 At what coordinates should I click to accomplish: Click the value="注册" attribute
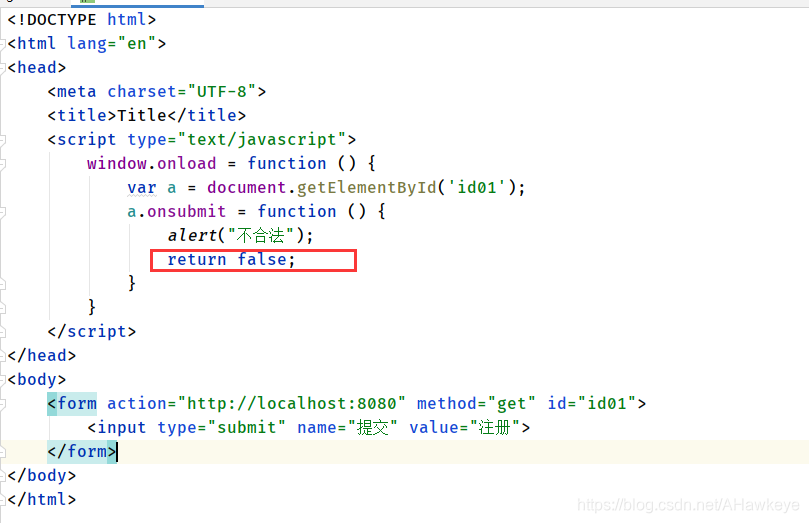coord(464,428)
